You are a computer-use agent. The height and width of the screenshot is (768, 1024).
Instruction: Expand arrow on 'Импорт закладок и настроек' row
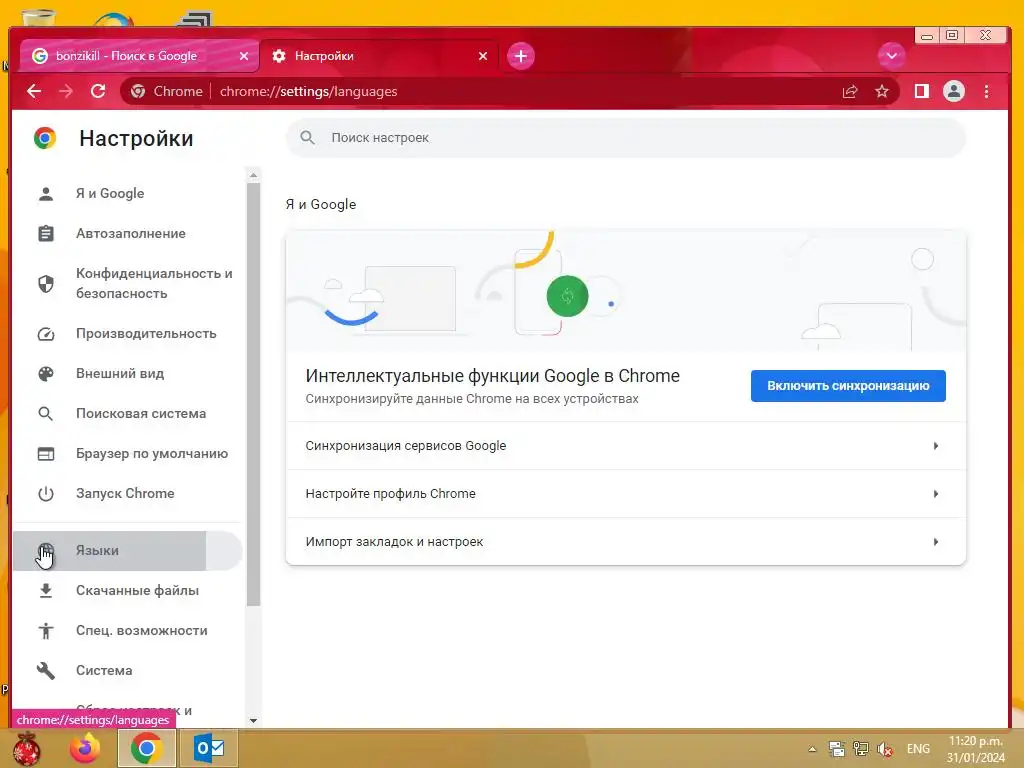(x=936, y=541)
